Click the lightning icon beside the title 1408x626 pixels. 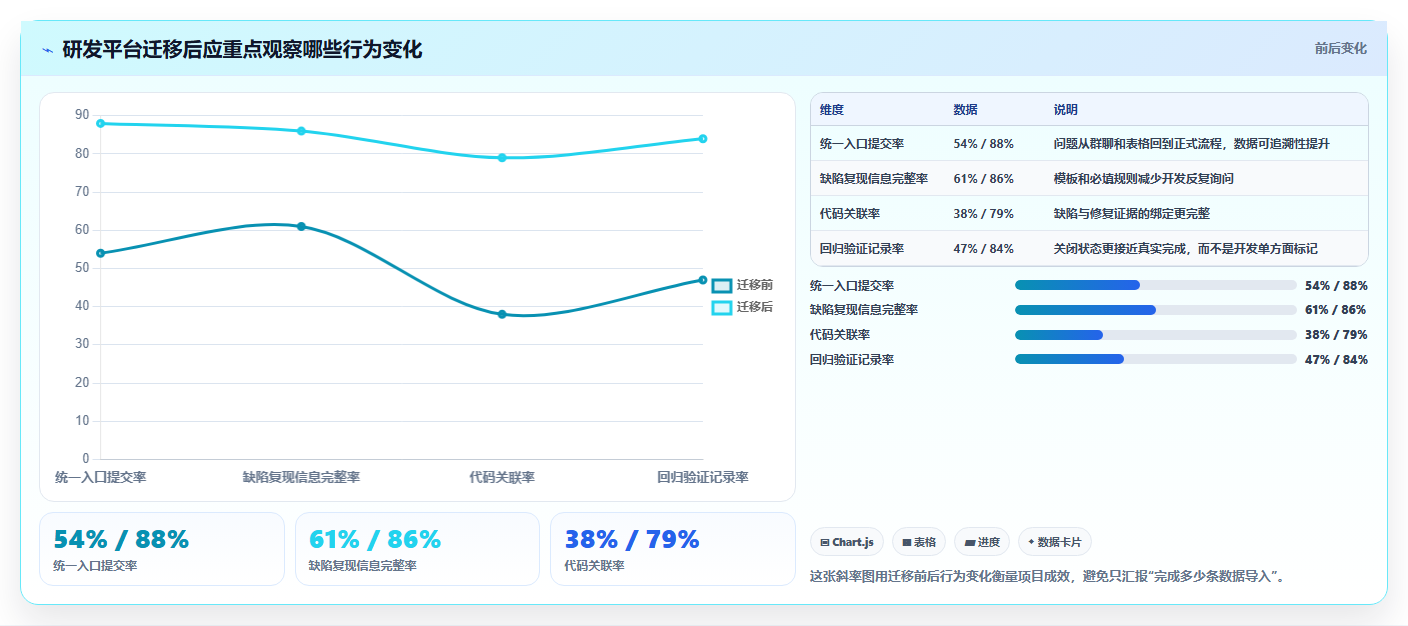[x=47, y=50]
